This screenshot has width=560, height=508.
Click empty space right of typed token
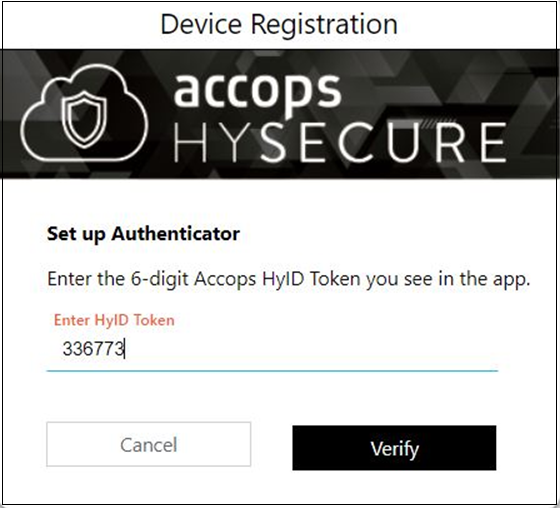coord(311,349)
